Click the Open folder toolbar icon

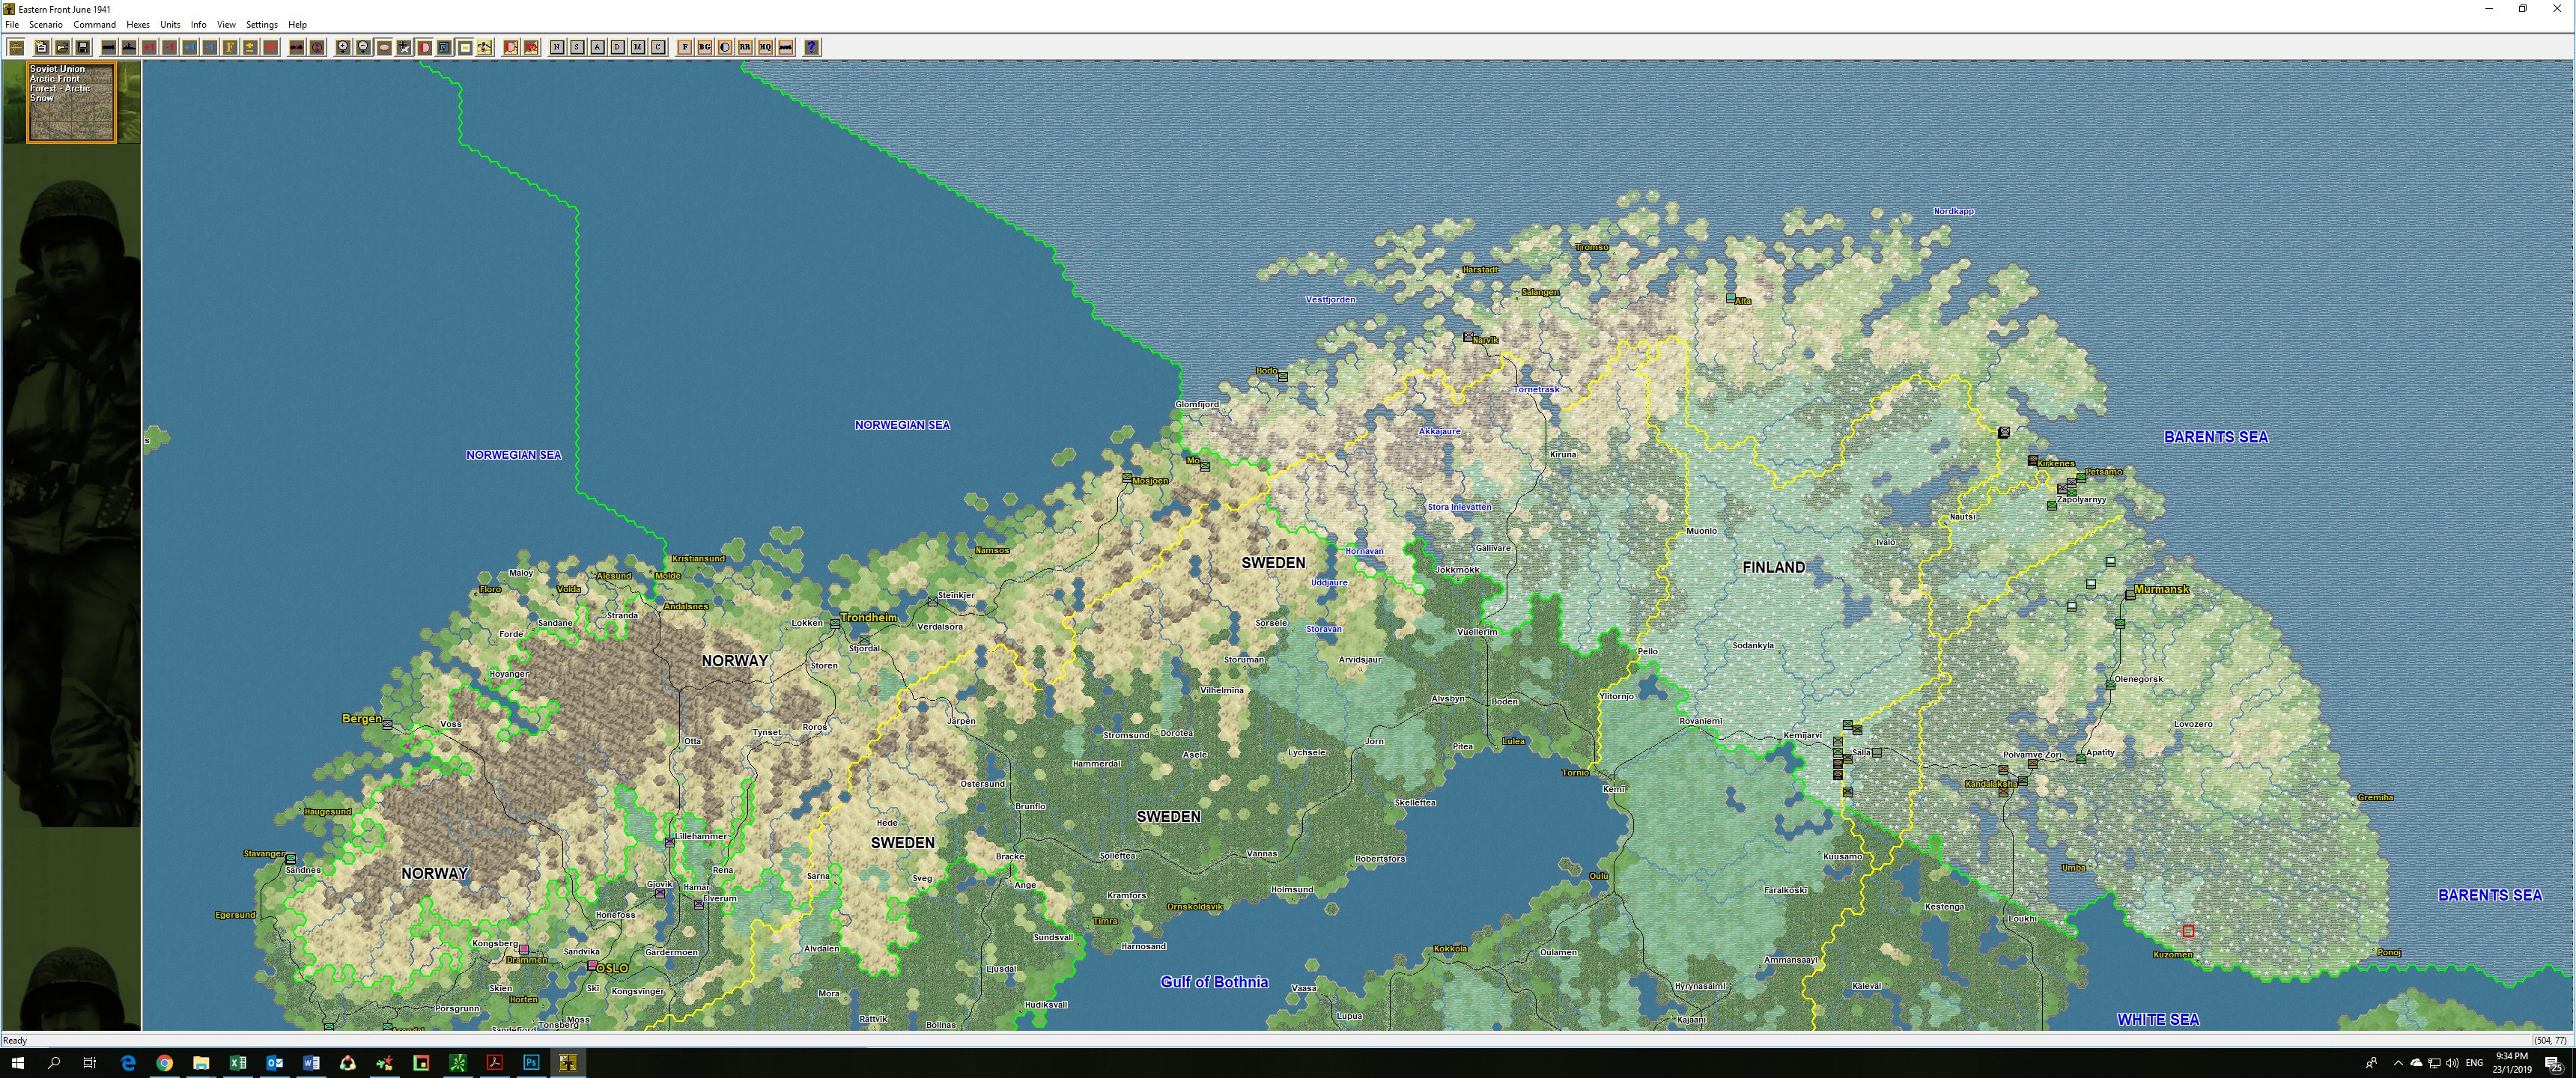click(x=62, y=47)
